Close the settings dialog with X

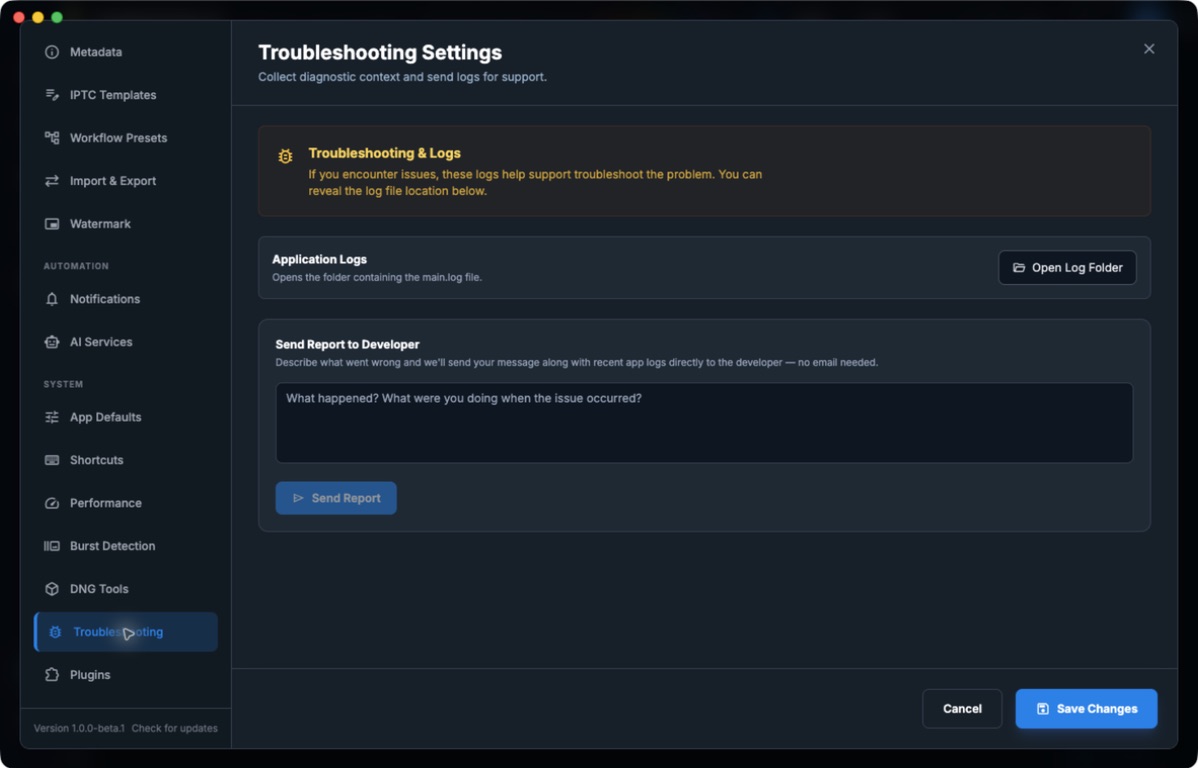pyautogui.click(x=1148, y=49)
